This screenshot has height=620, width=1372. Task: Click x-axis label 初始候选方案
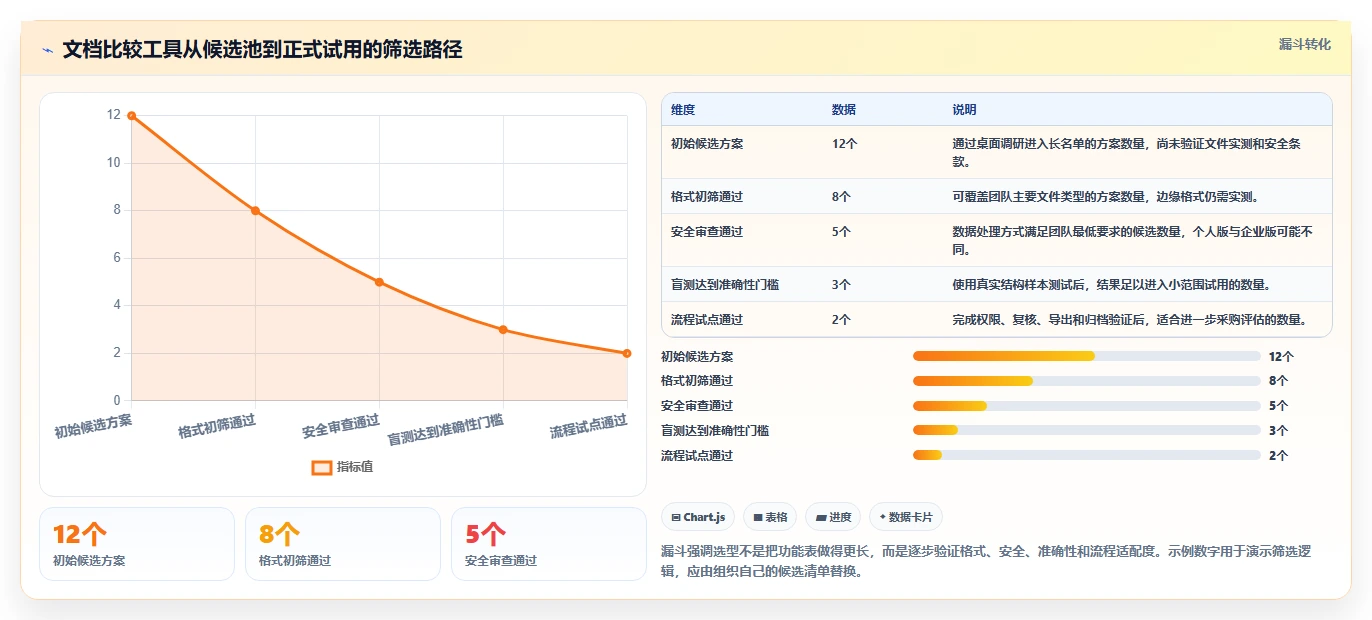tap(93, 427)
